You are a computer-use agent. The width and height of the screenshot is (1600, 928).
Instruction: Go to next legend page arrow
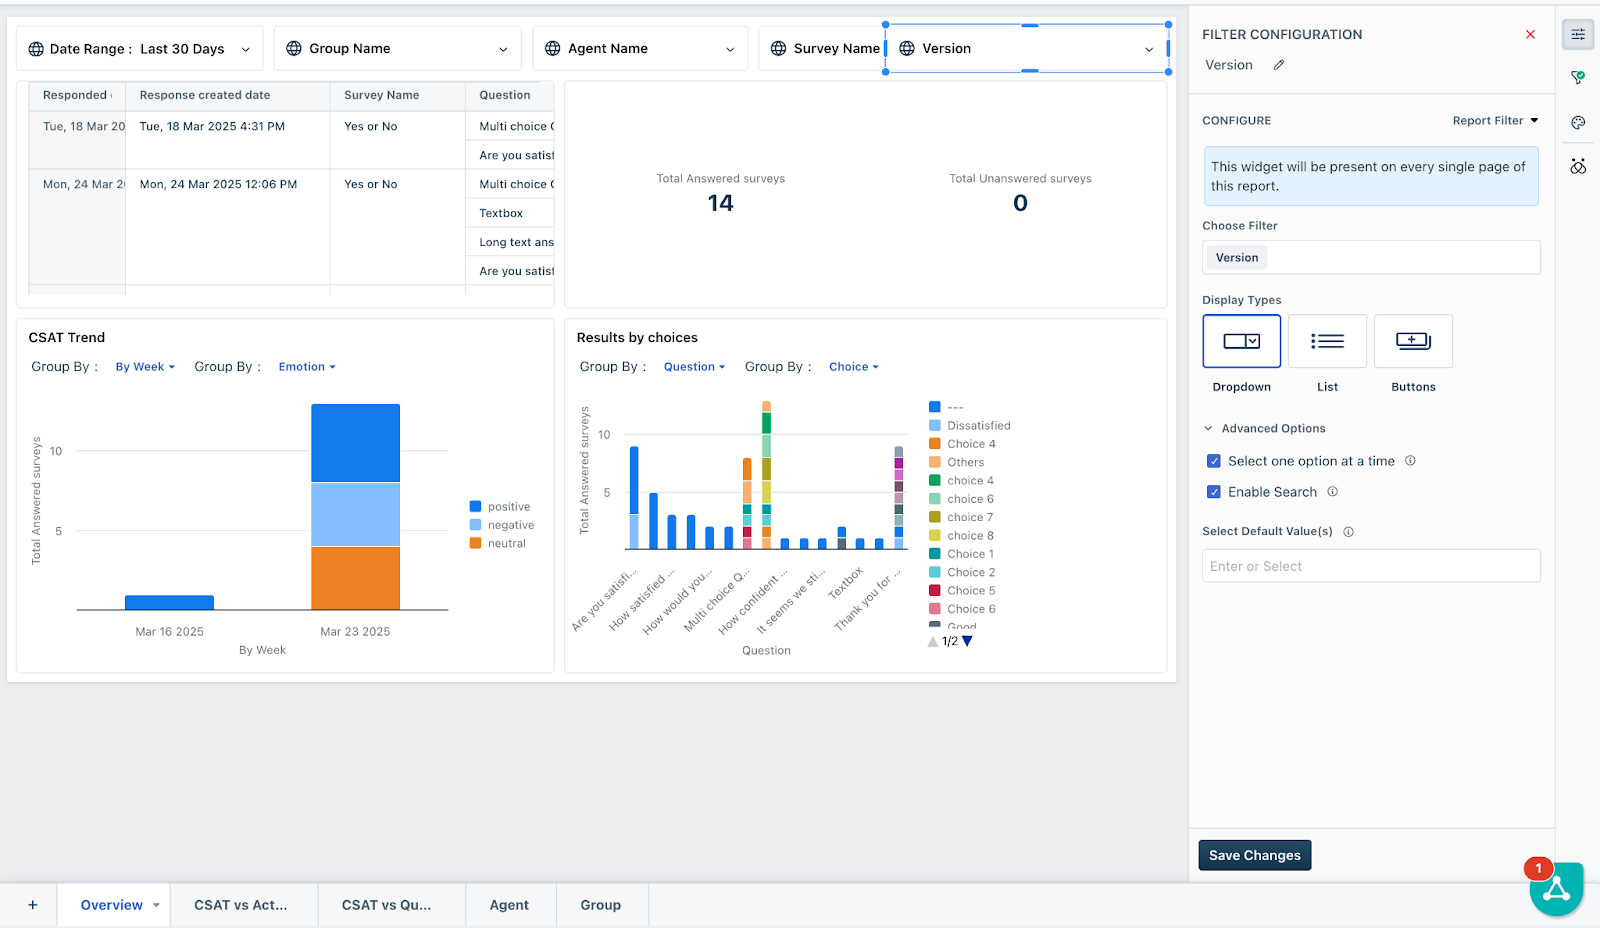[967, 641]
